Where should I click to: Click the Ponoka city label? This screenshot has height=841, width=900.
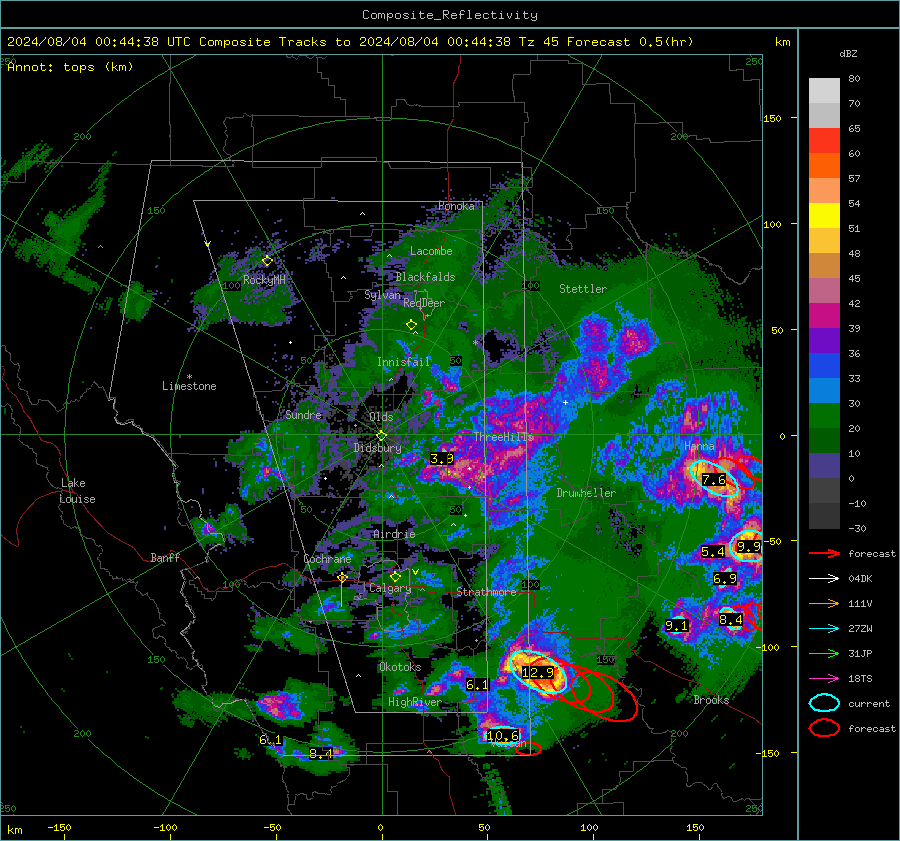456,206
